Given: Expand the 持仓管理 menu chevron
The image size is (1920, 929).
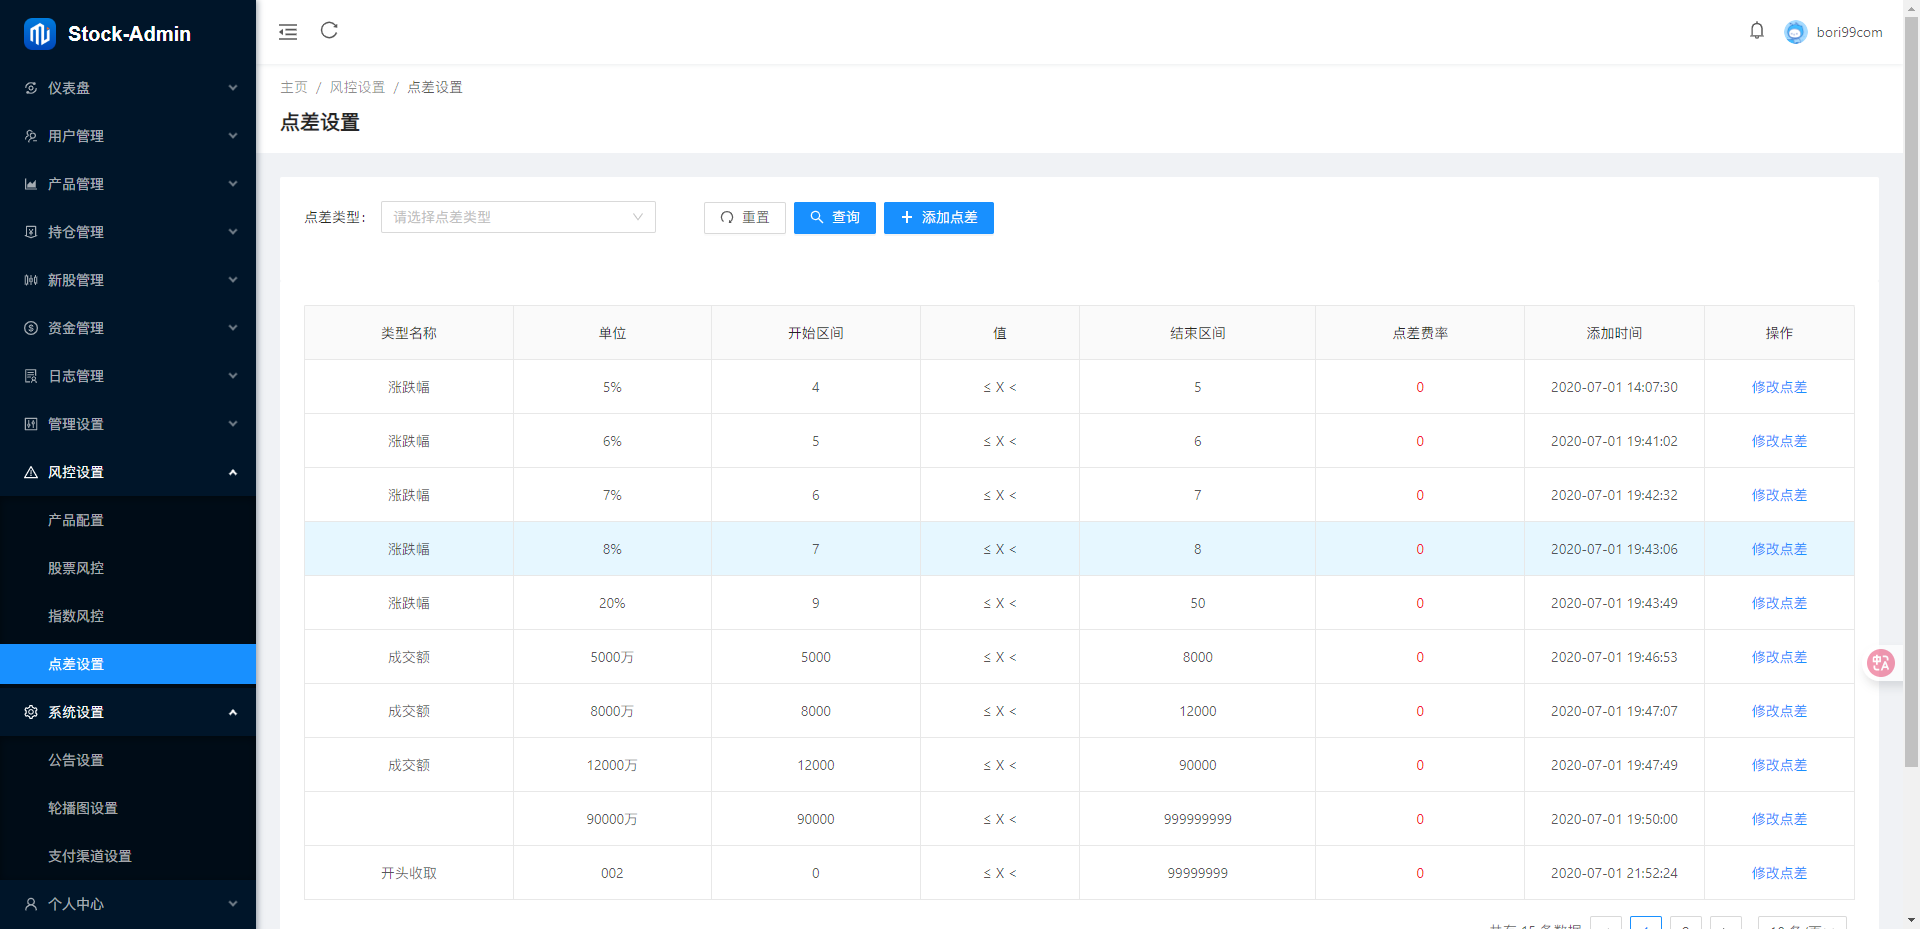Looking at the screenshot, I should point(233,232).
